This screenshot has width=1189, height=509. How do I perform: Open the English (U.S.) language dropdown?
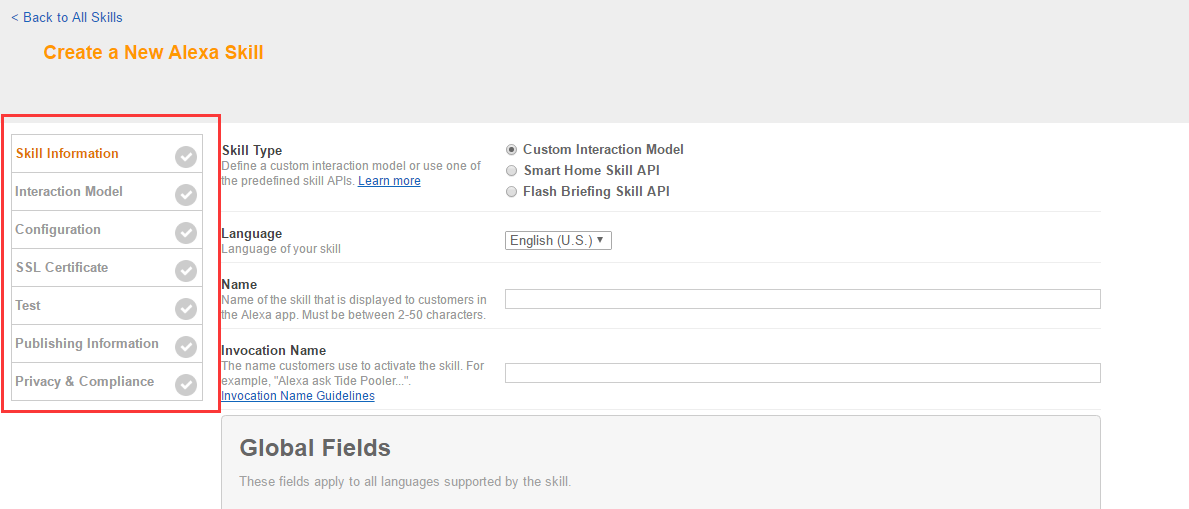558,241
